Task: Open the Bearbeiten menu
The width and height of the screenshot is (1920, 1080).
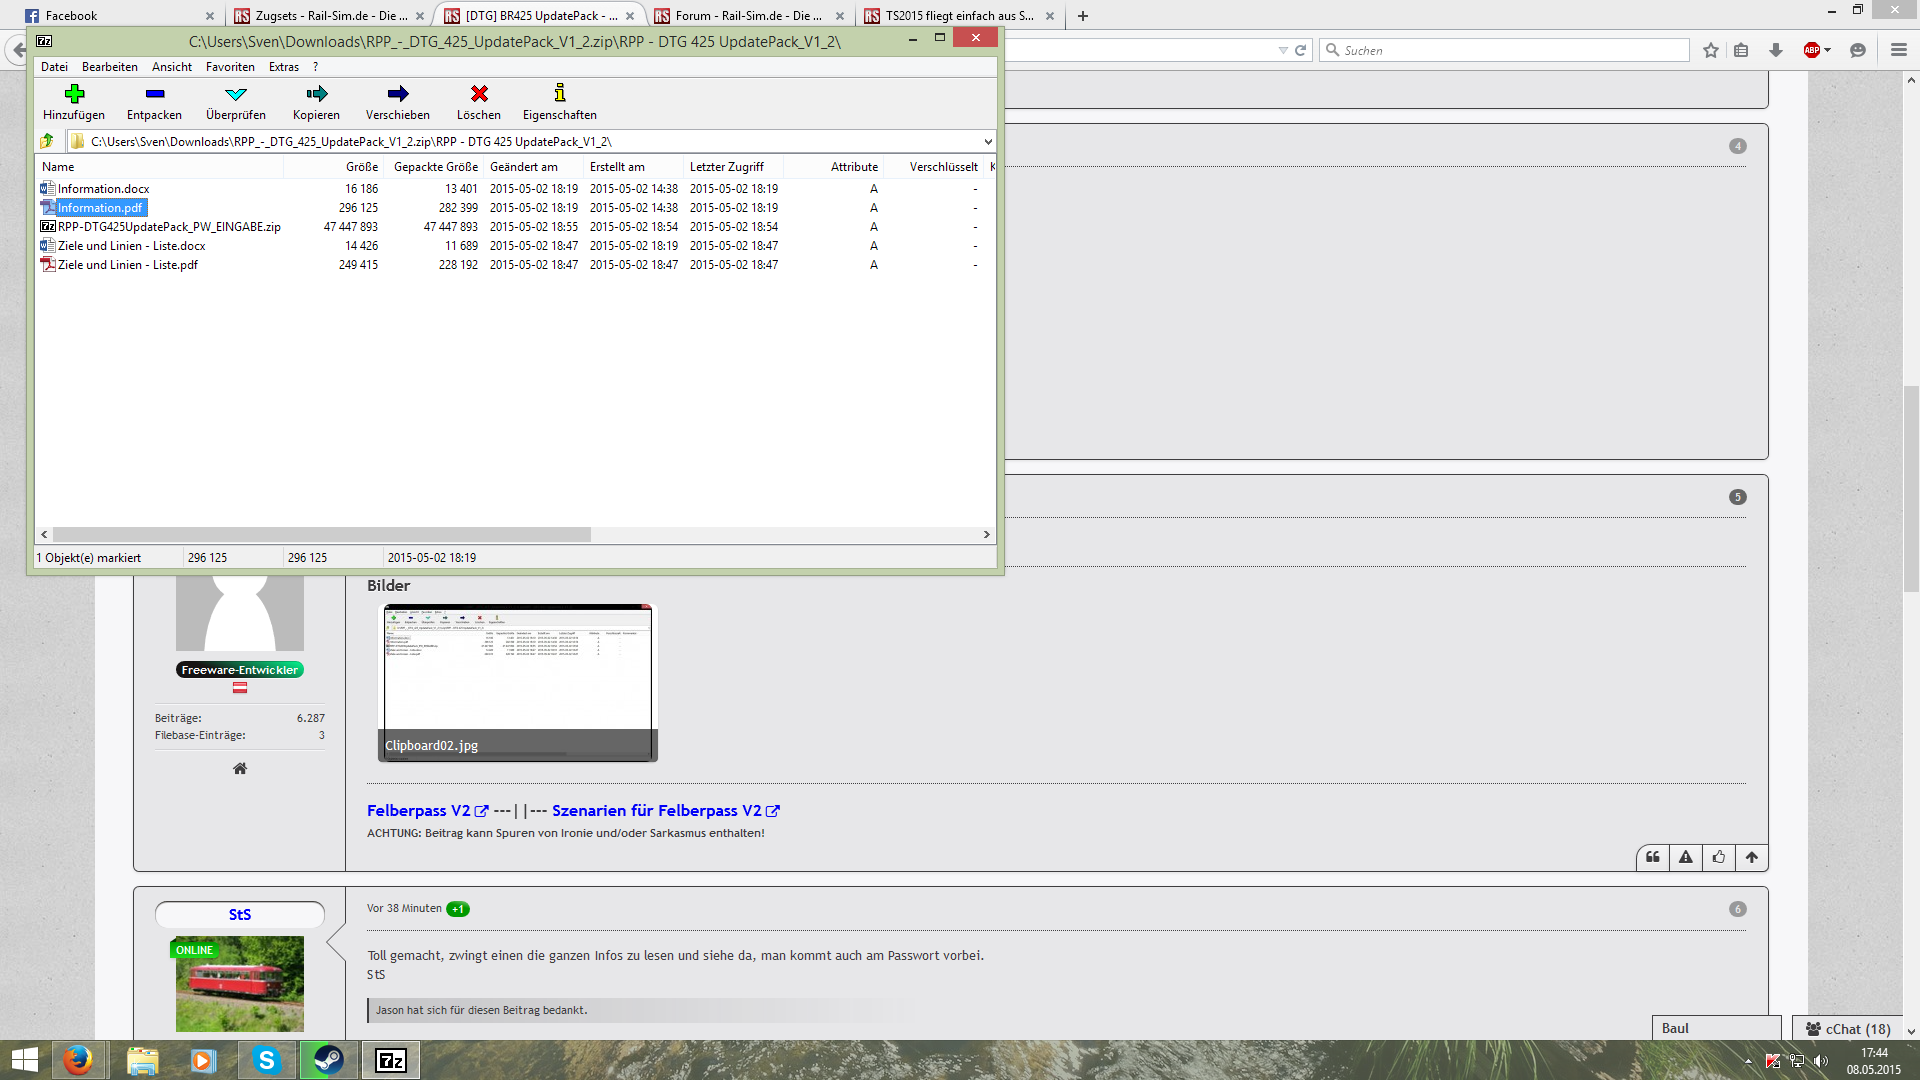Action: point(109,67)
